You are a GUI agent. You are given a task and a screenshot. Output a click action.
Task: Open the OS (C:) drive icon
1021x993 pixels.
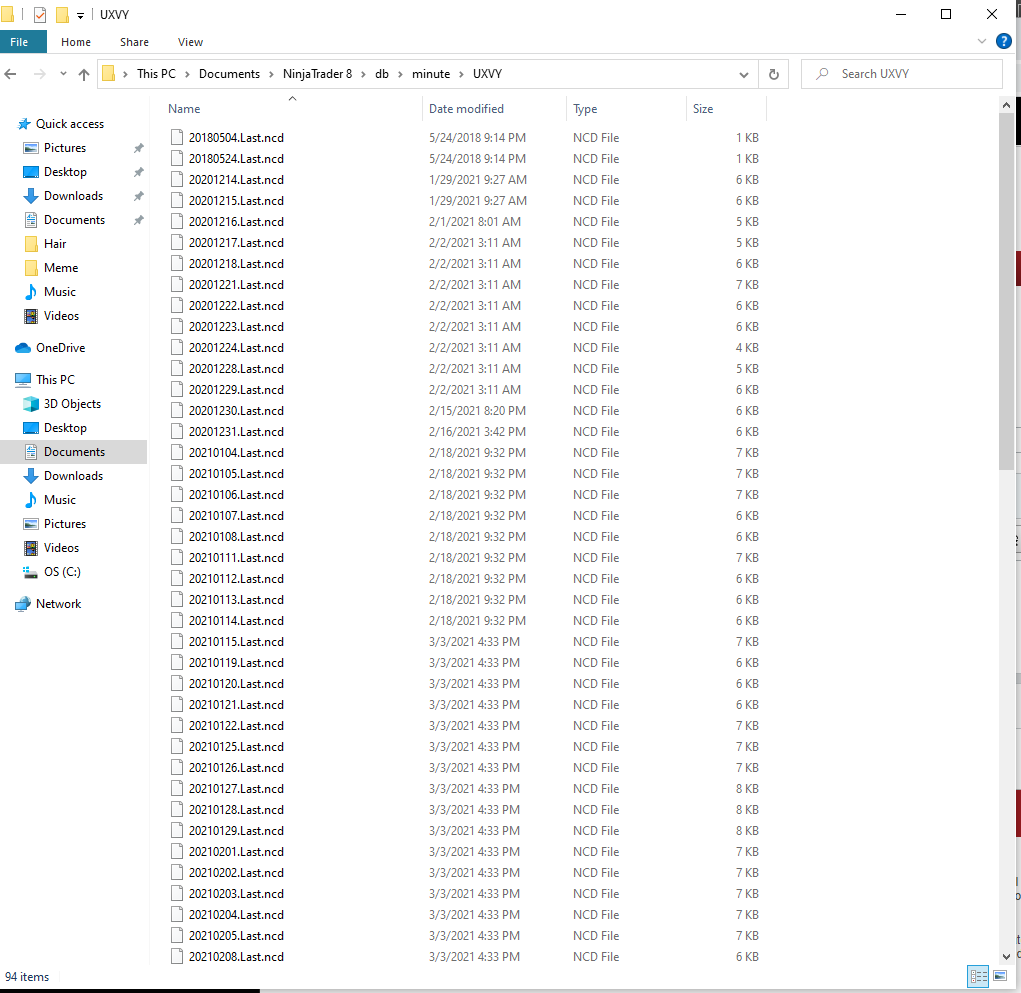point(31,572)
